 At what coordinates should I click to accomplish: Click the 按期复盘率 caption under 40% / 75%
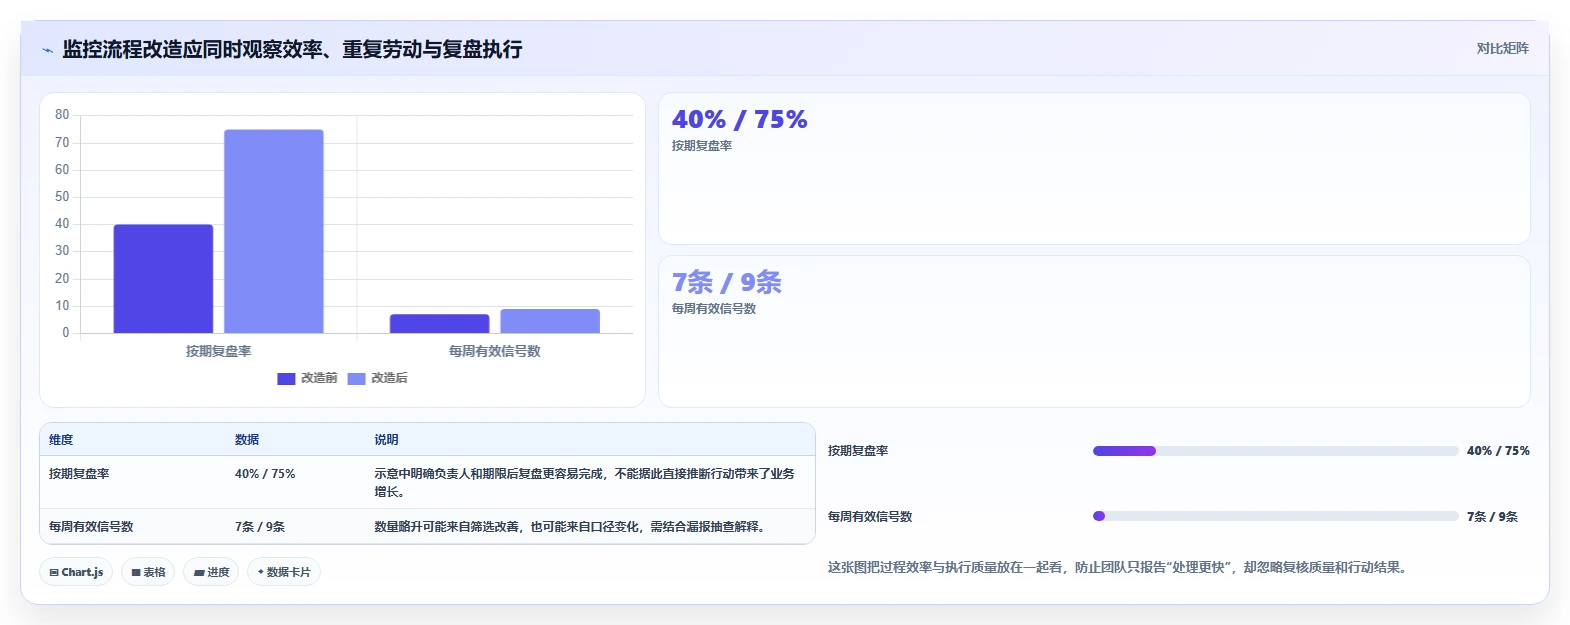[x=702, y=146]
